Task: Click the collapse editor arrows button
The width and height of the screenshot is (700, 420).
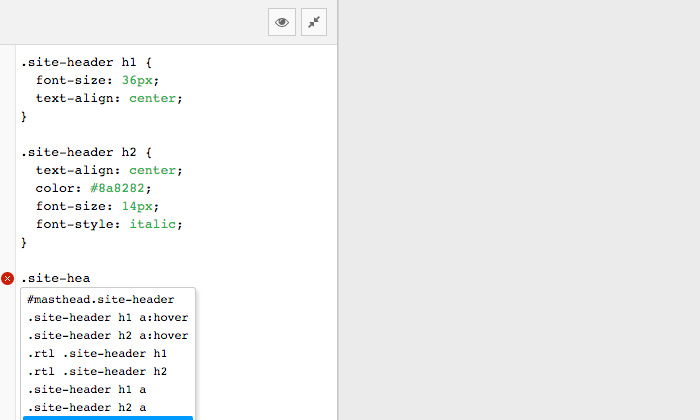Action: pos(314,22)
